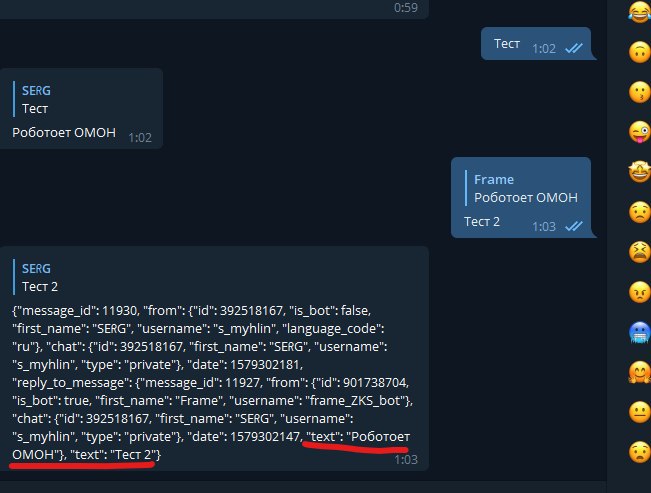Viewport: 651px width, 493px height.
Task: Insert the anguished face emoji at bottom
Action: (x=640, y=452)
